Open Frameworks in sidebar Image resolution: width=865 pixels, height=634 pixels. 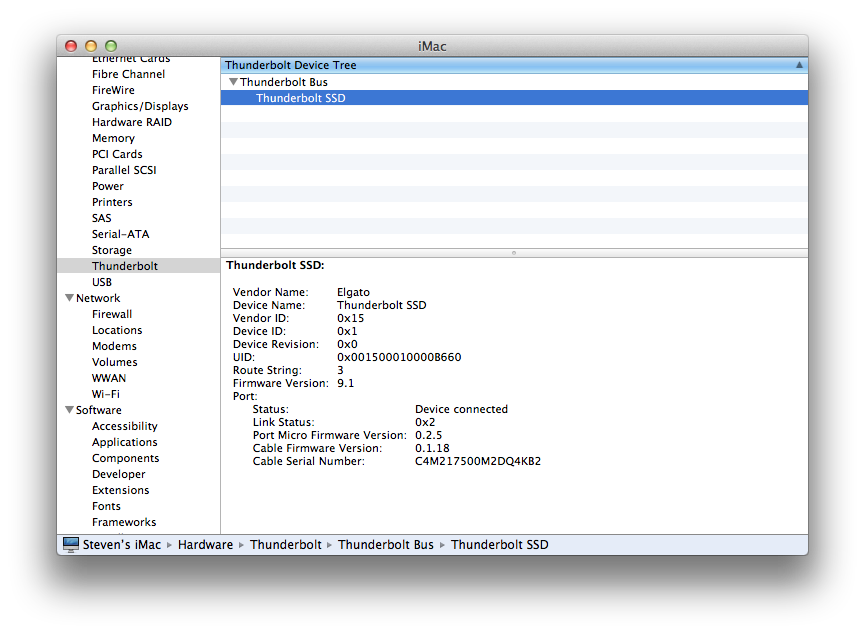[124, 522]
